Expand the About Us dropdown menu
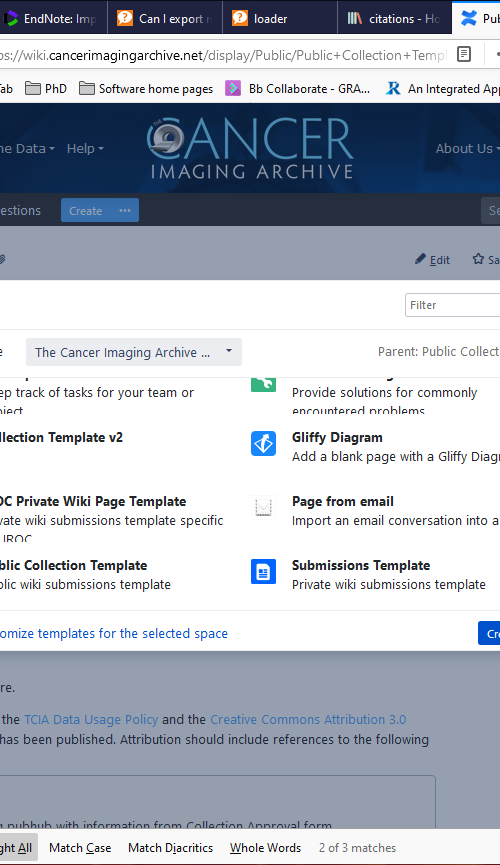This screenshot has height=865, width=500. pyautogui.click(x=467, y=148)
